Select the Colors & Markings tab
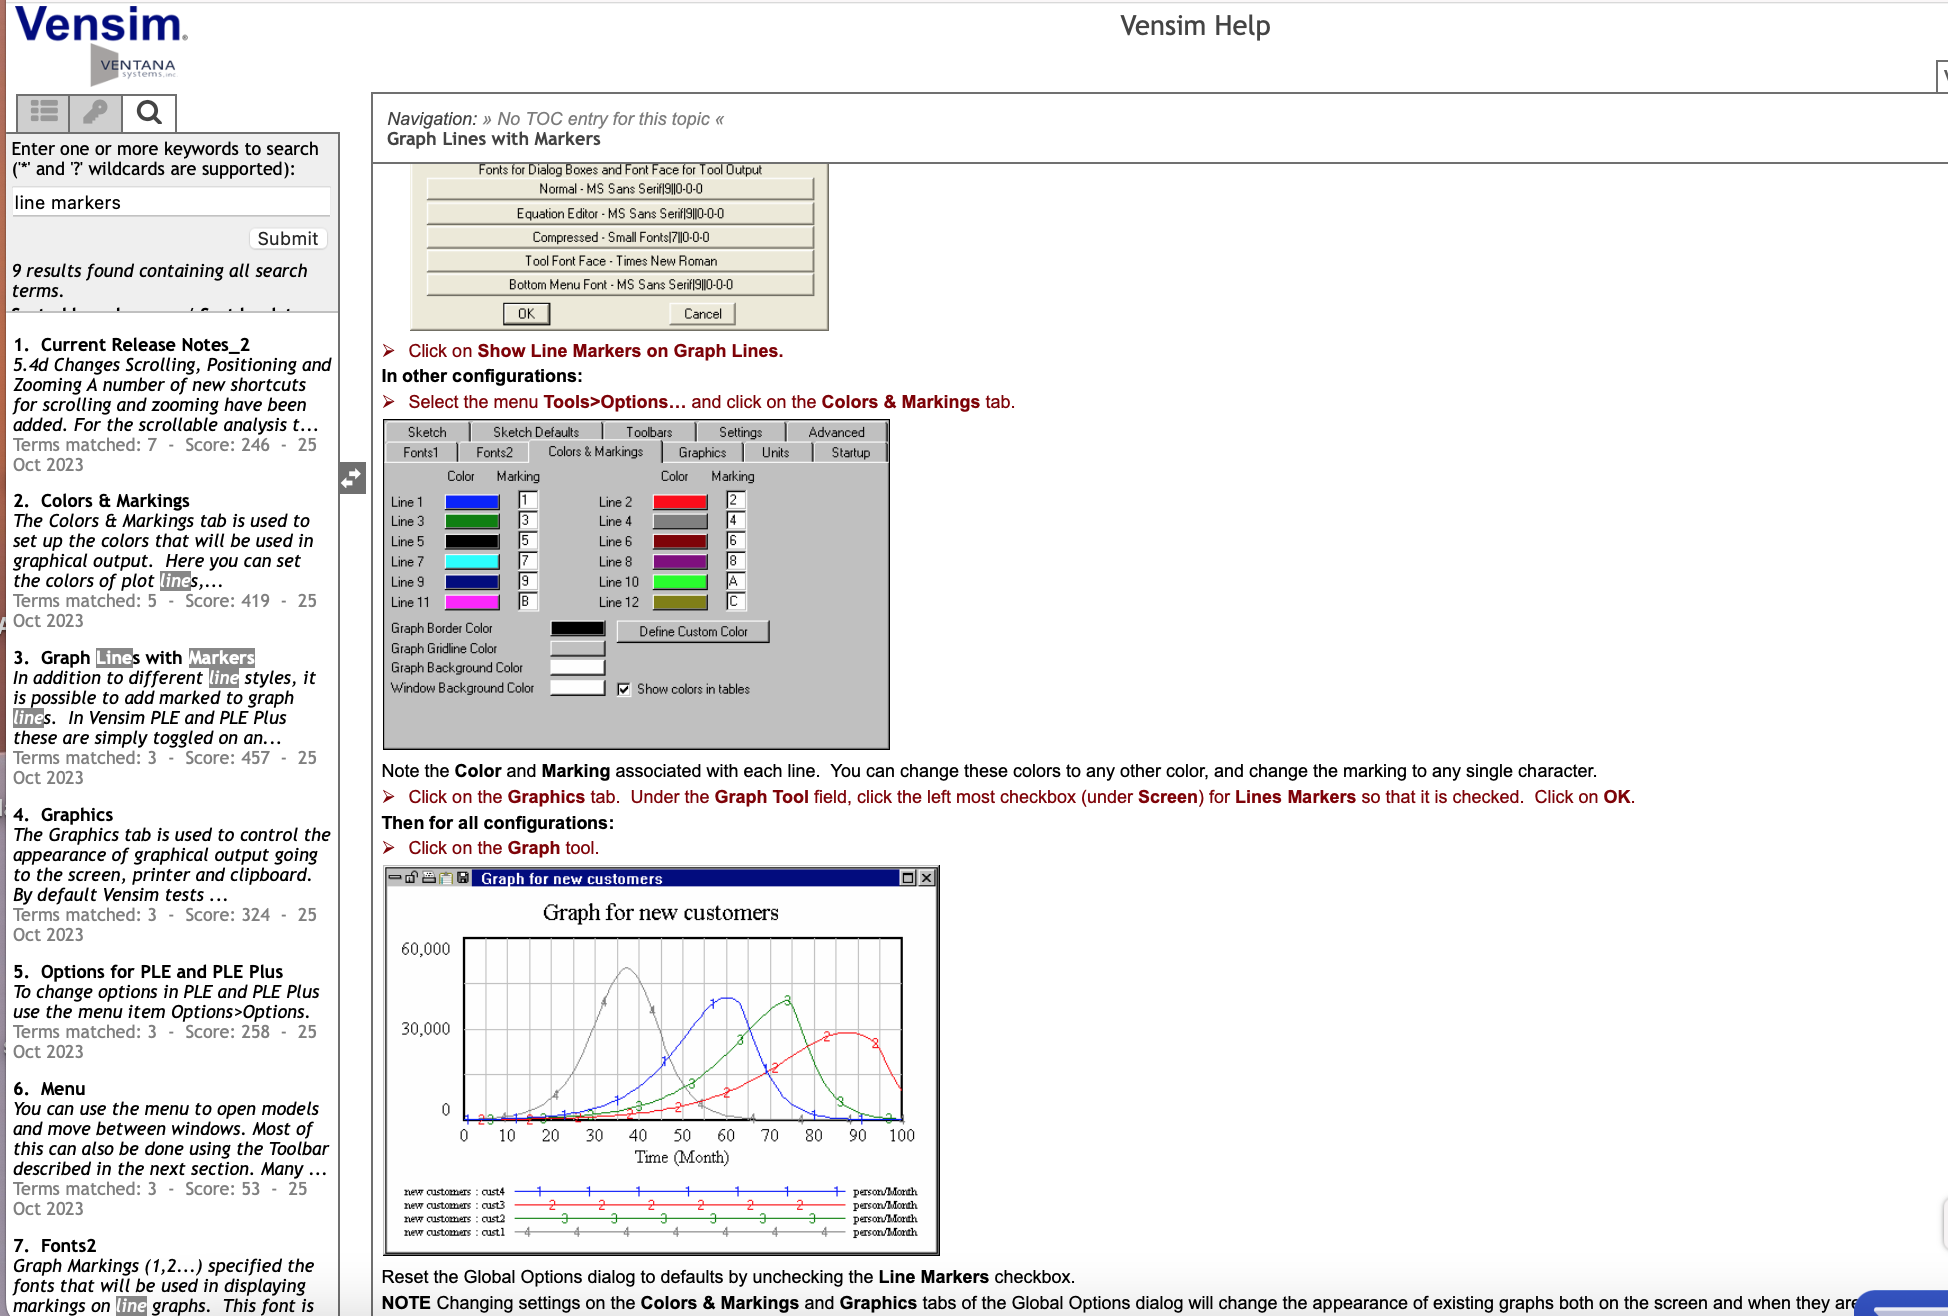 point(595,451)
